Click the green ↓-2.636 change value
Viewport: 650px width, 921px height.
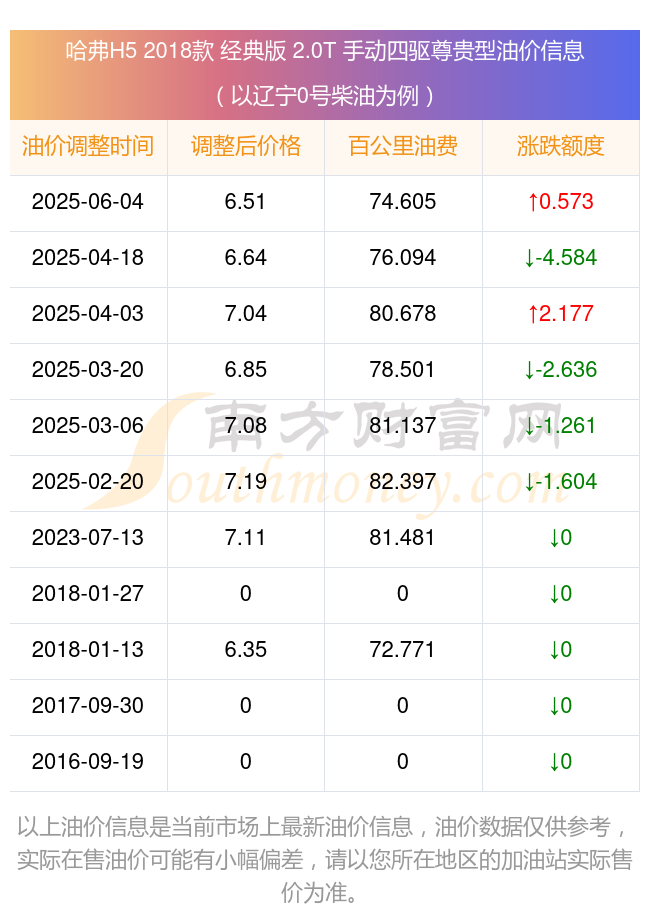click(x=561, y=370)
